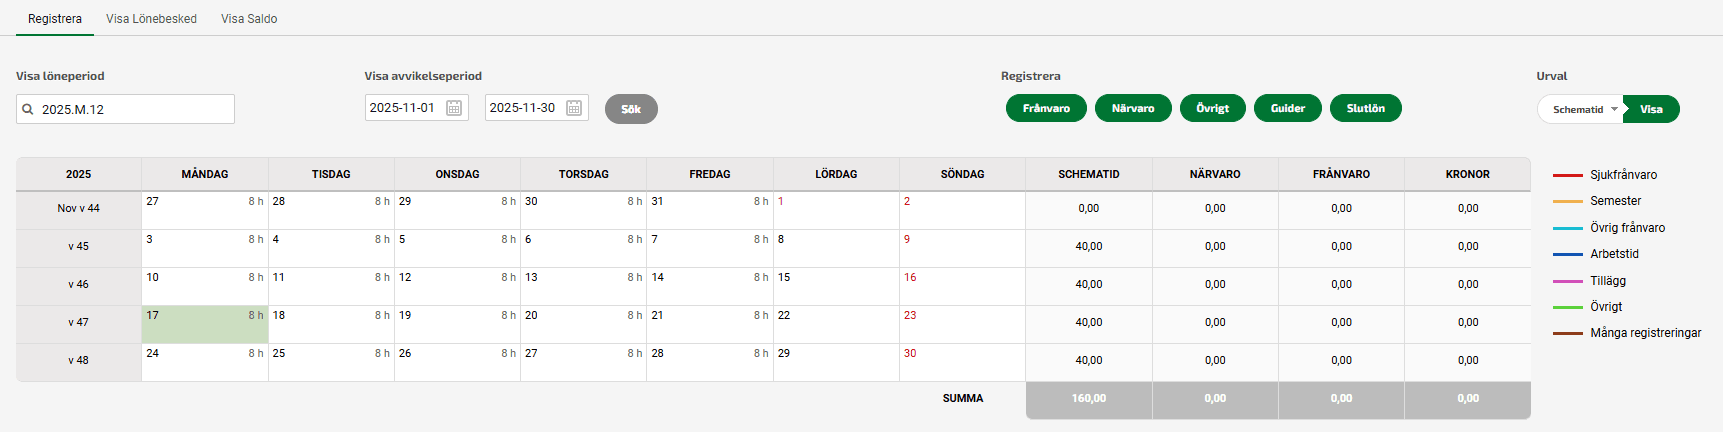The image size is (1723, 432).
Task: Open calendar picker for end date 2025-11-30
Action: click(574, 108)
